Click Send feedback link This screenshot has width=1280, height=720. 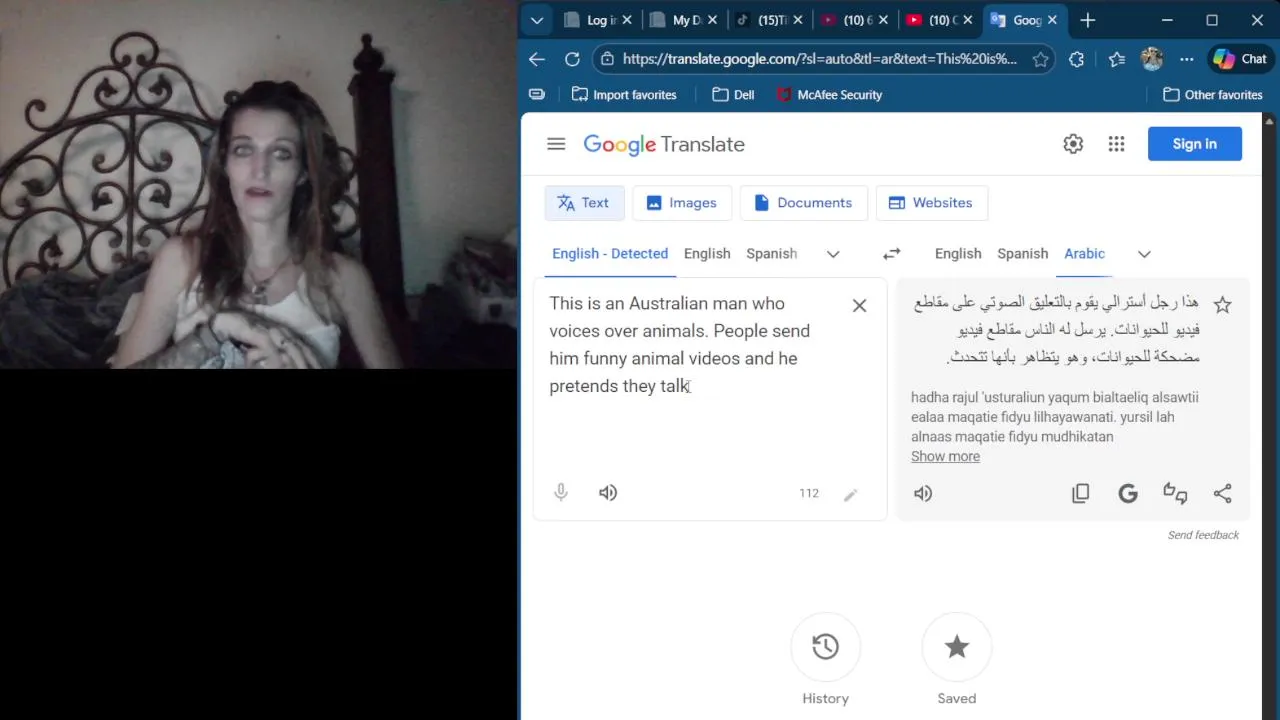coord(1203,535)
